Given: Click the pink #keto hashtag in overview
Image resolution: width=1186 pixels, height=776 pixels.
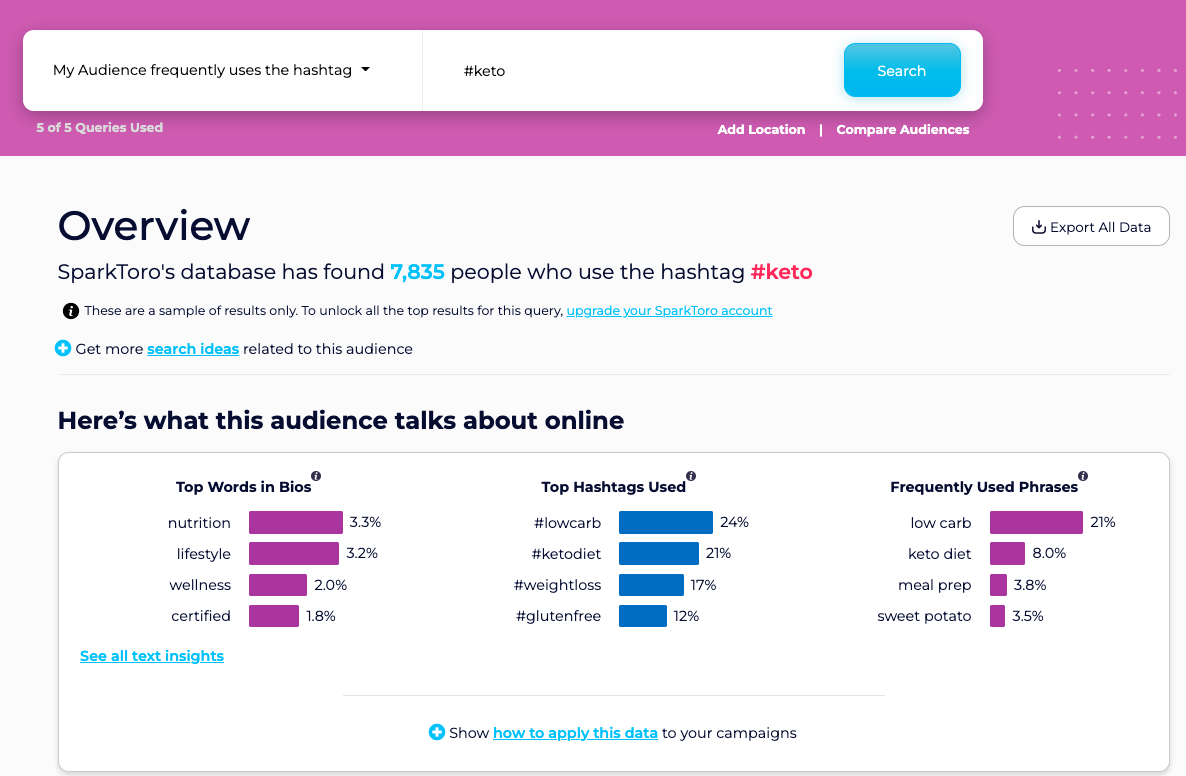Looking at the screenshot, I should click(781, 272).
